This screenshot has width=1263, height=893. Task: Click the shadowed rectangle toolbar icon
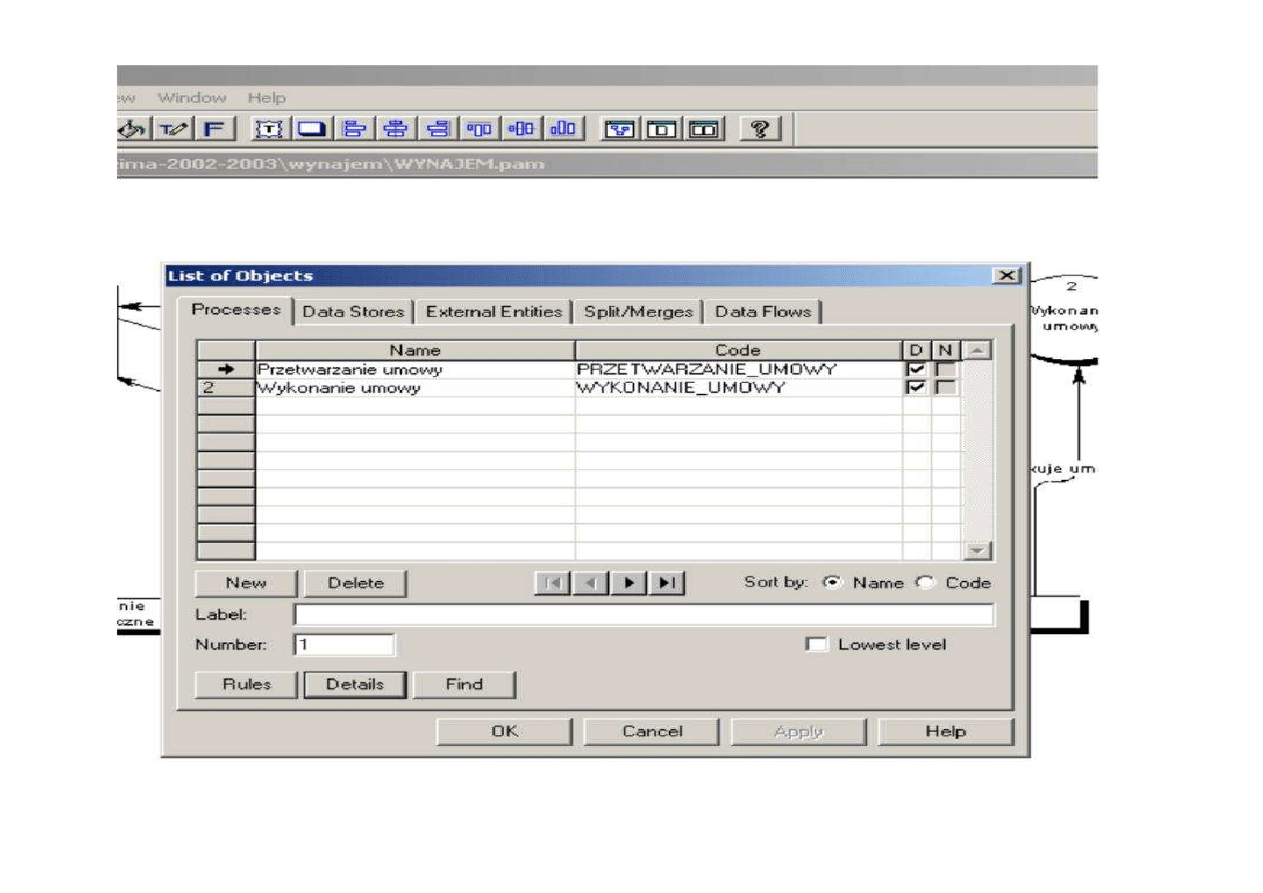tap(312, 129)
